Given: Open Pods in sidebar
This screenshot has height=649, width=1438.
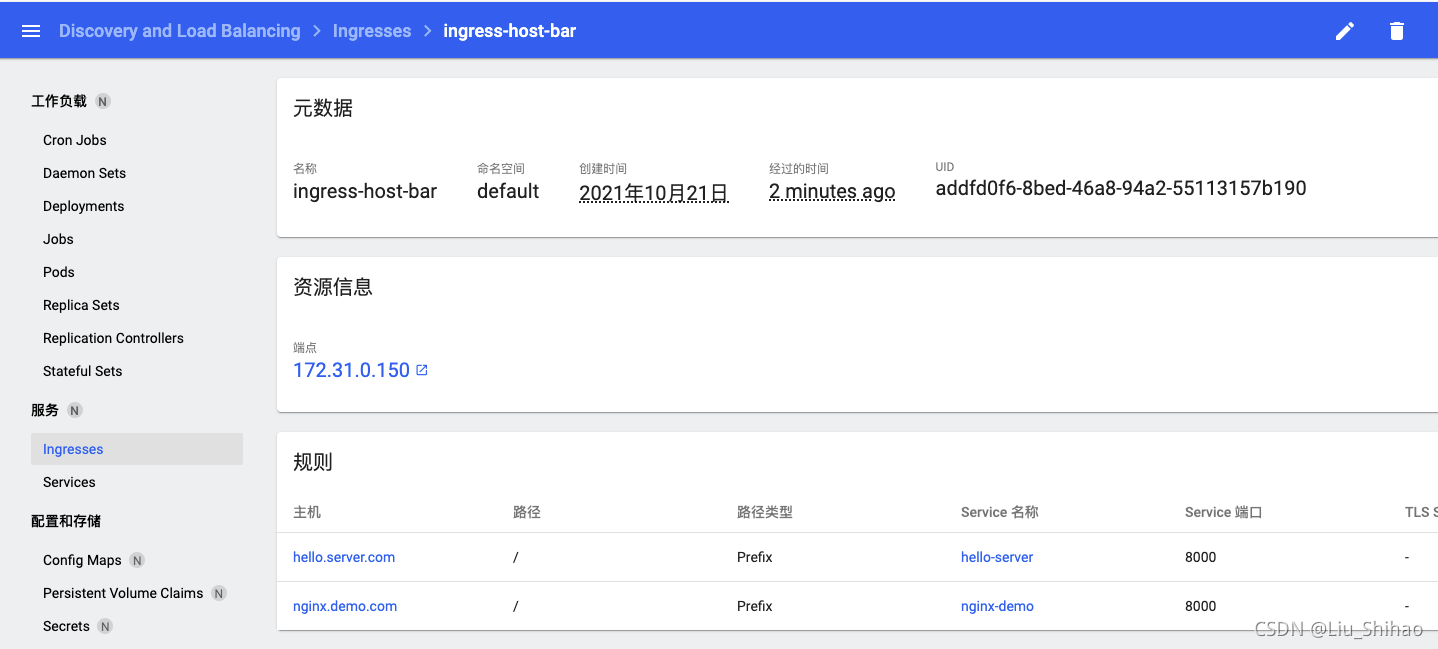Looking at the screenshot, I should tap(59, 272).
